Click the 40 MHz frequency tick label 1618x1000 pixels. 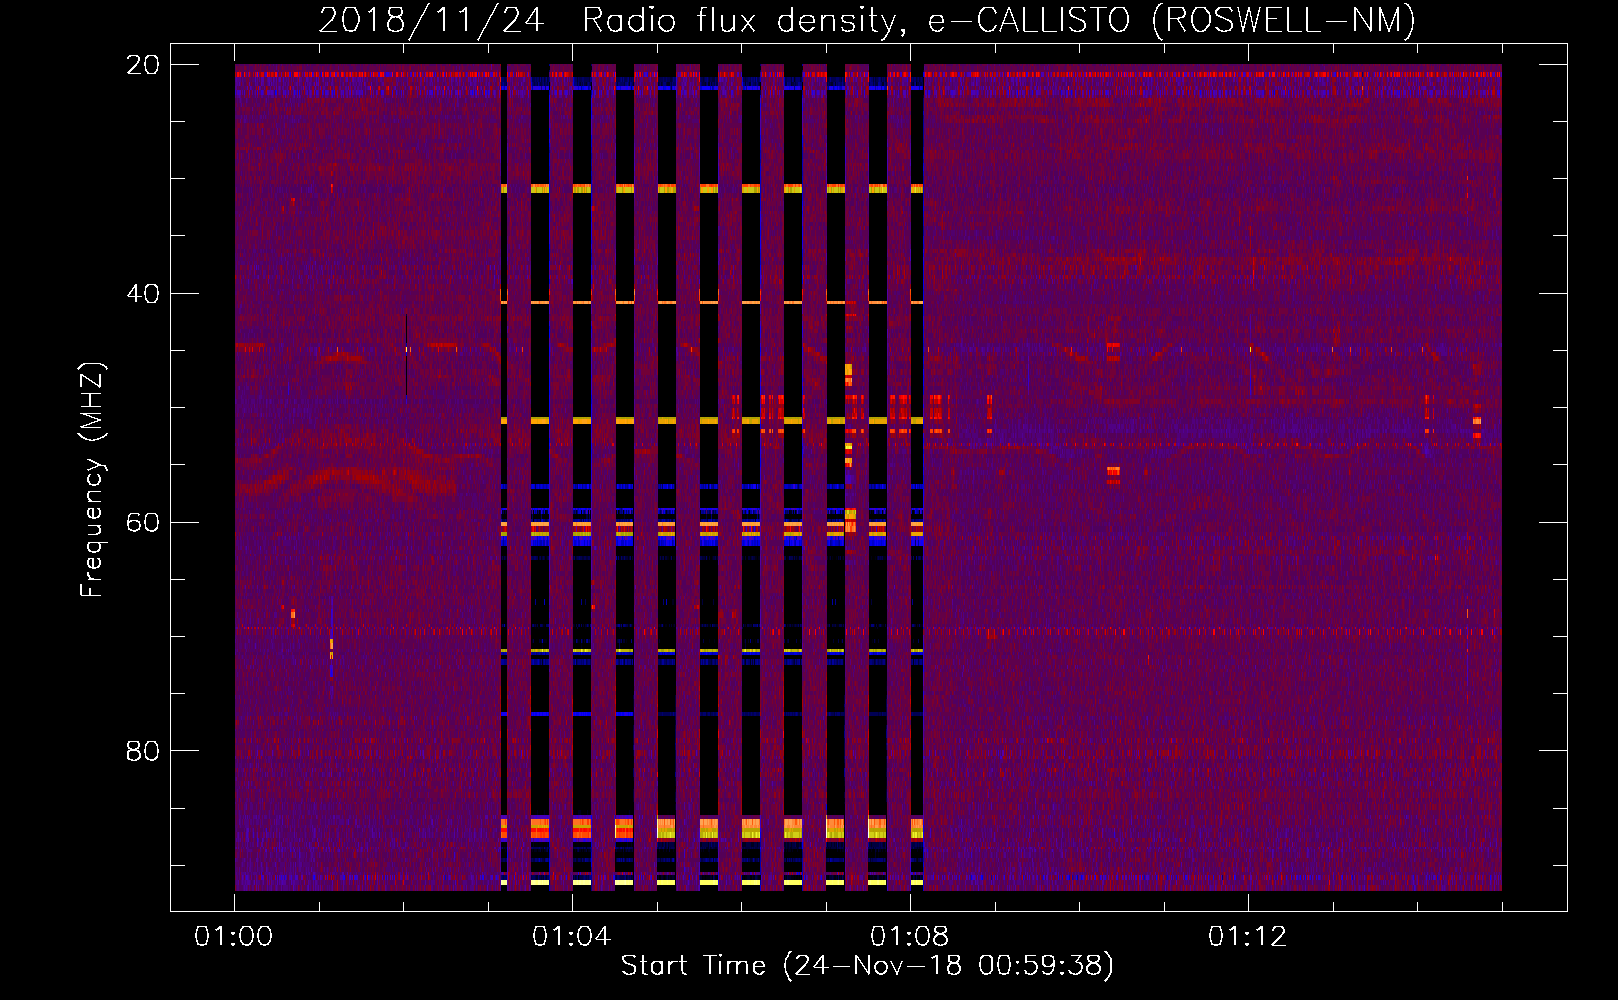click(143, 293)
